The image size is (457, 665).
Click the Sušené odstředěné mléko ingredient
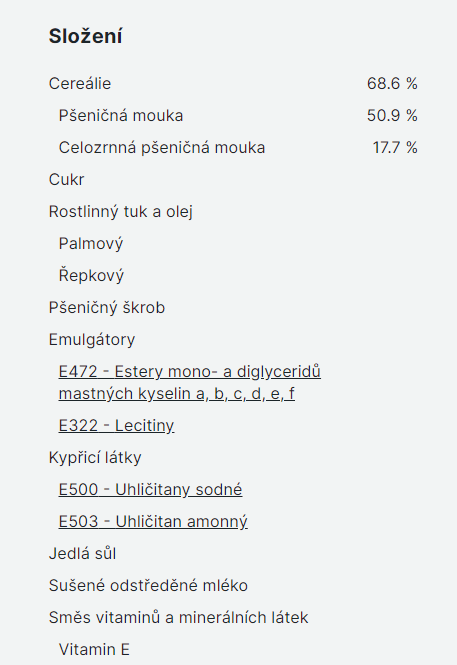148,586
